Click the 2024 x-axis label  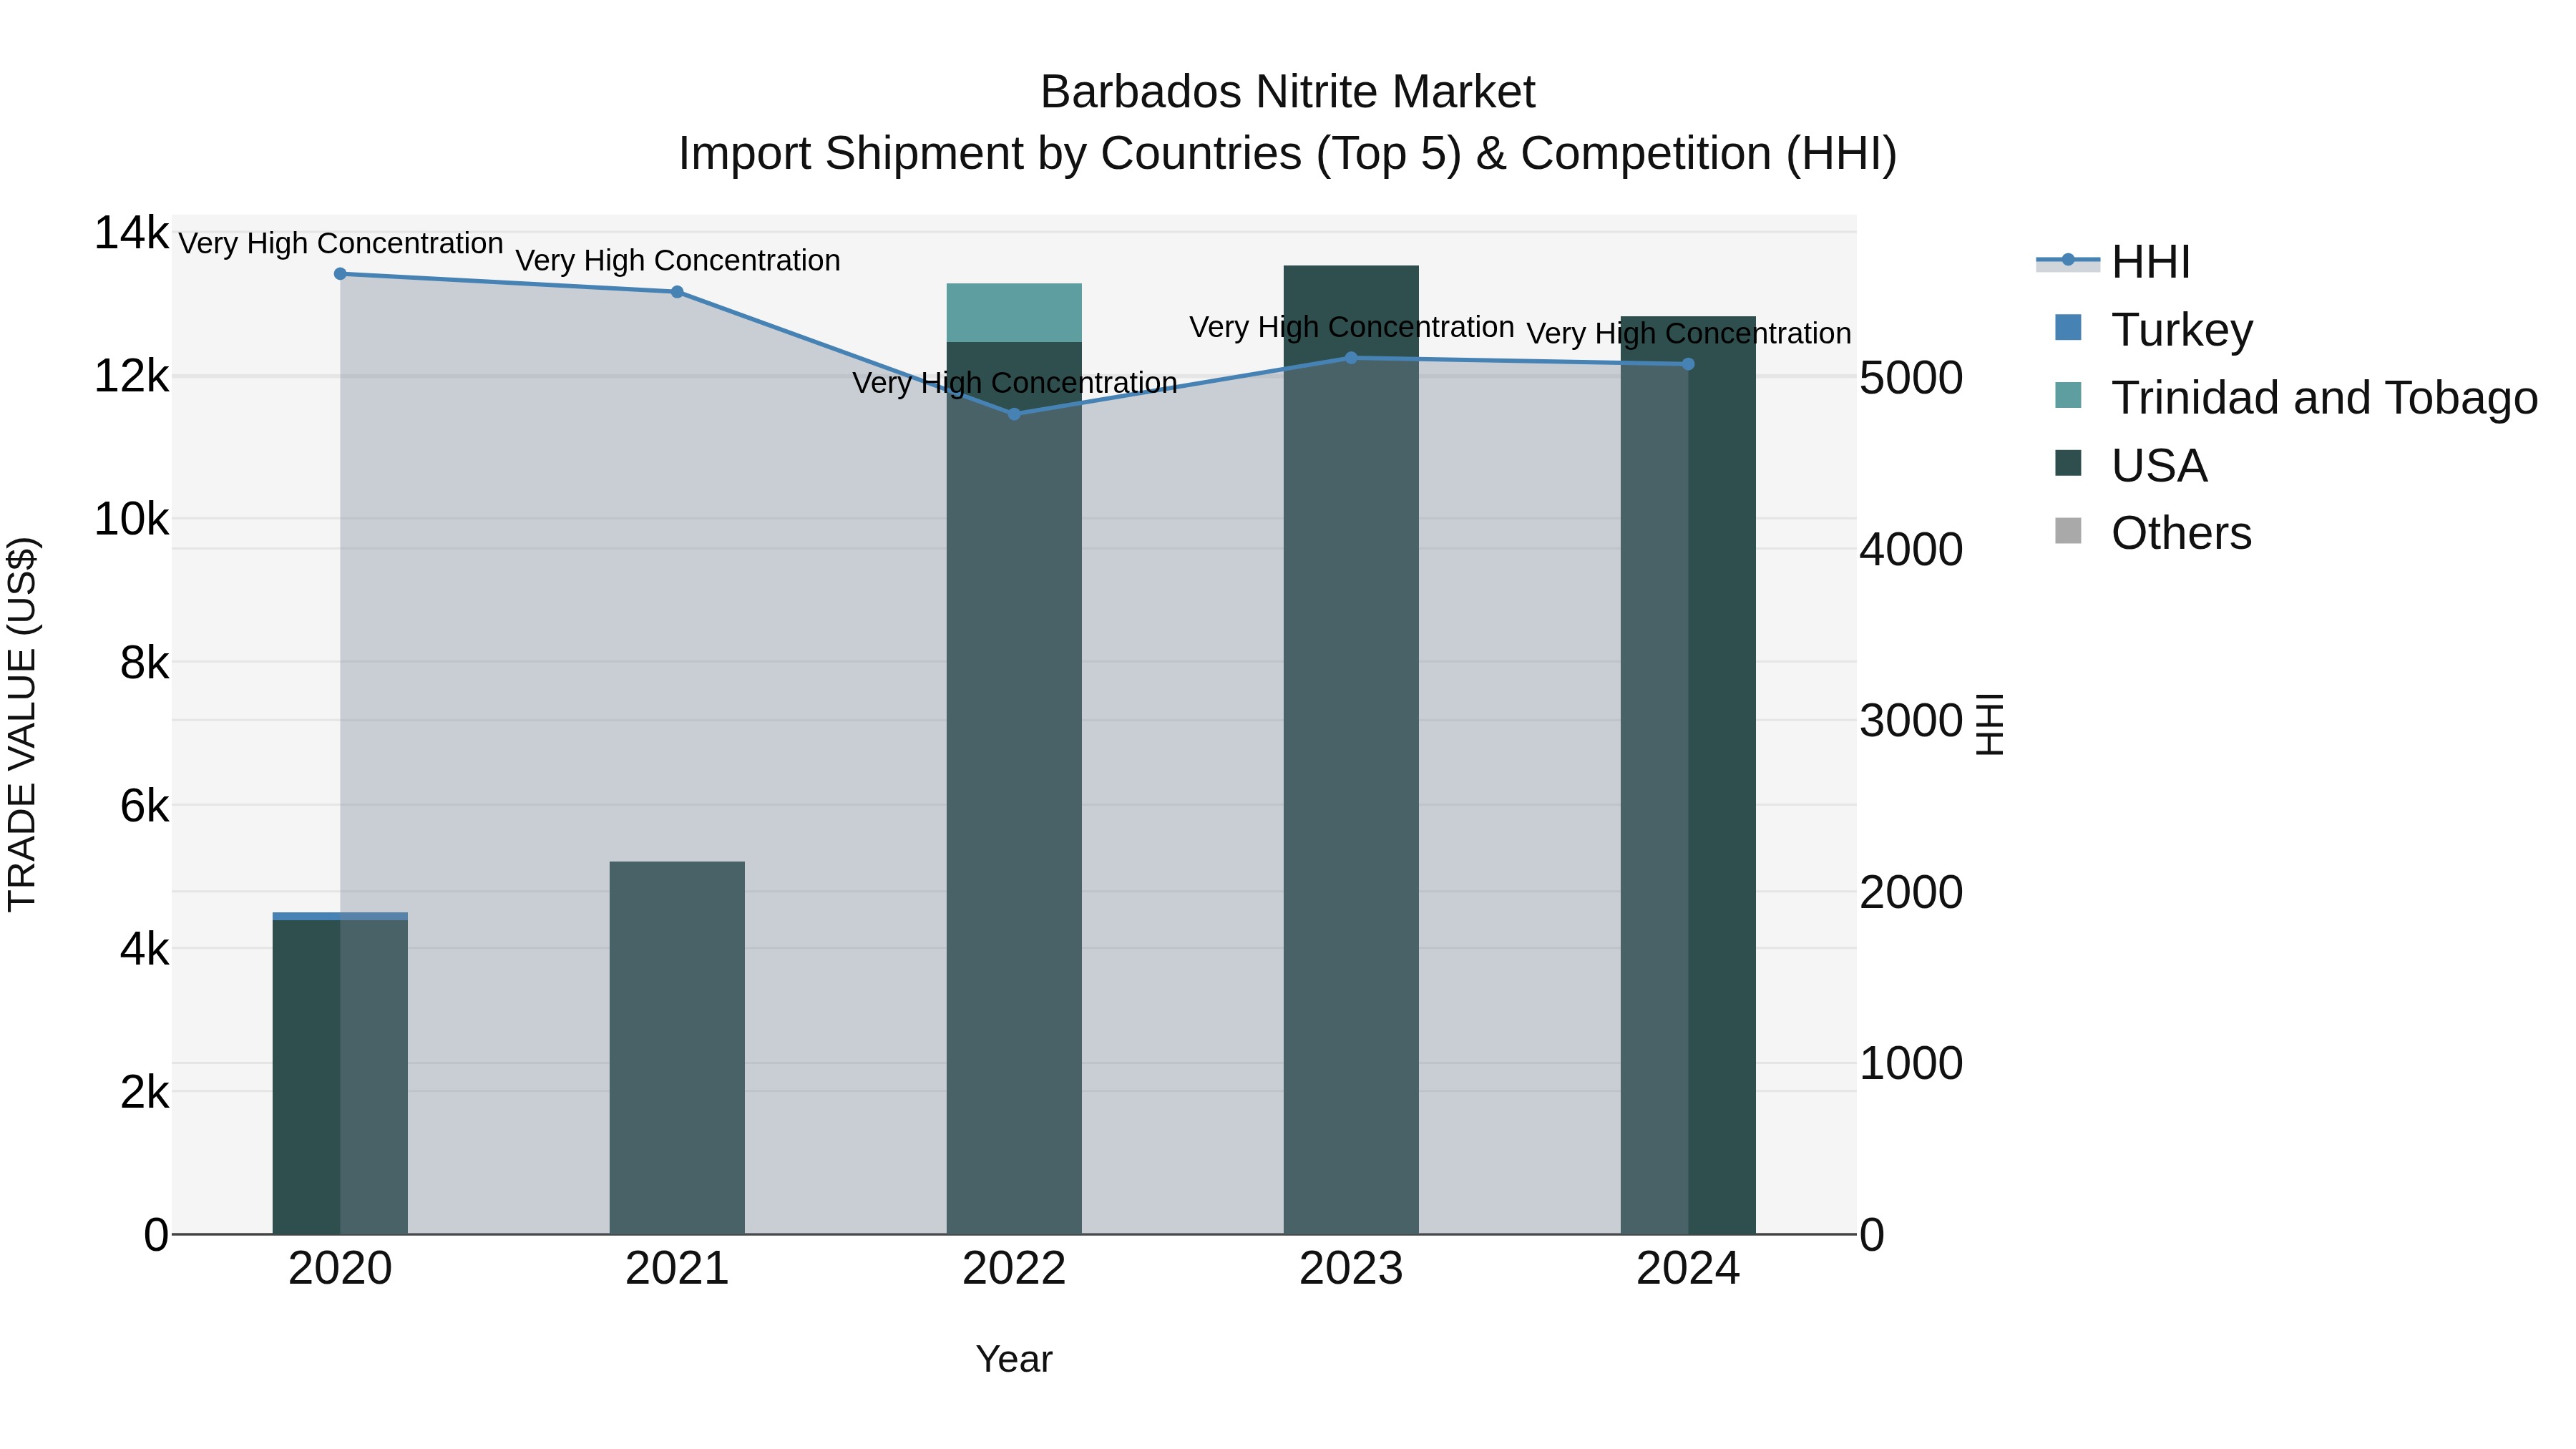click(x=1688, y=1269)
